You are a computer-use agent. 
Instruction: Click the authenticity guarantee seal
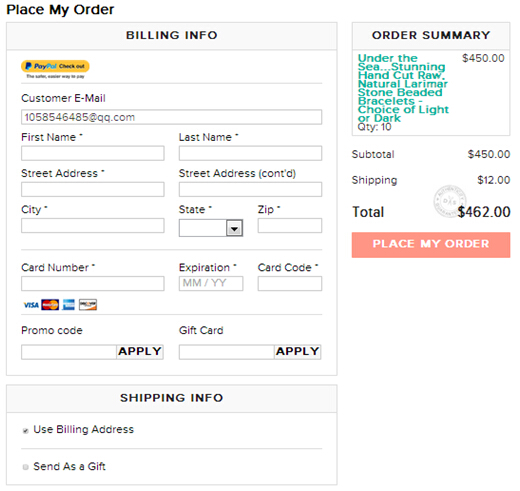(449, 201)
